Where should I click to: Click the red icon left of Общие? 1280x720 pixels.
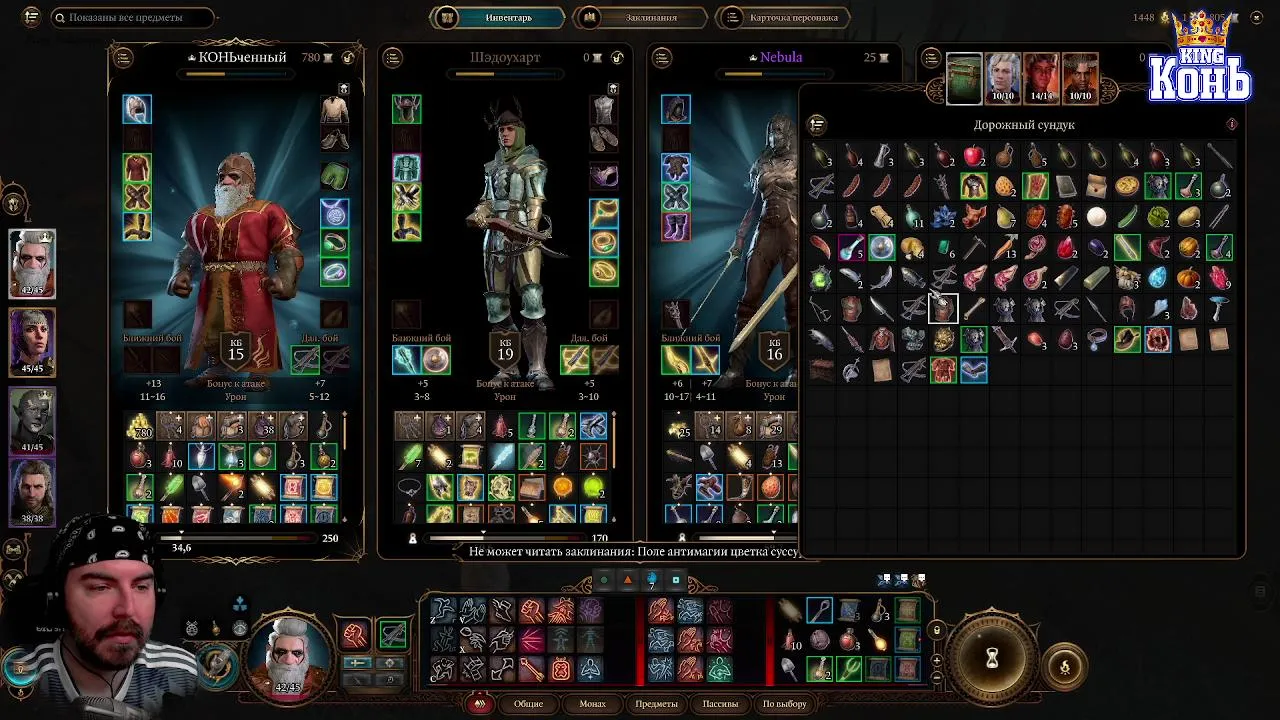[481, 704]
